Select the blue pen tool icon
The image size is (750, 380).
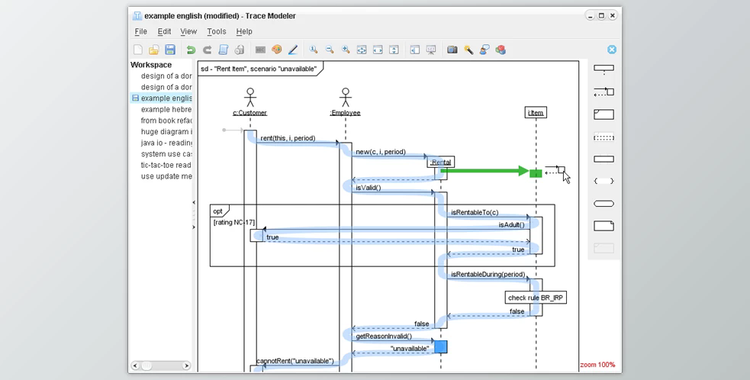tap(293, 50)
